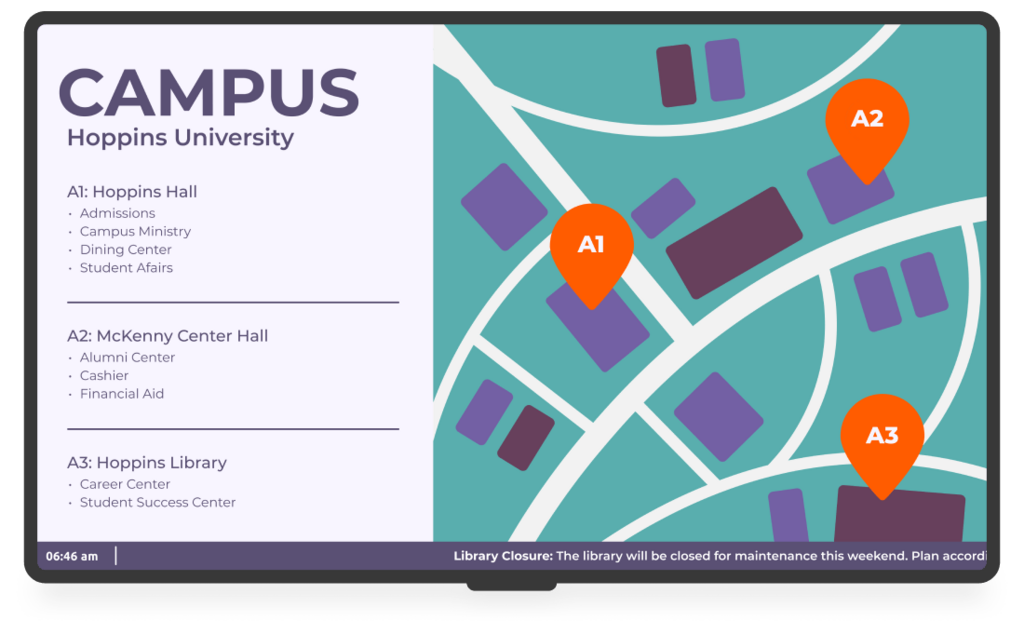Click the 06:46 am clock display
The height and width of the screenshot is (621, 1024).
[x=72, y=556]
